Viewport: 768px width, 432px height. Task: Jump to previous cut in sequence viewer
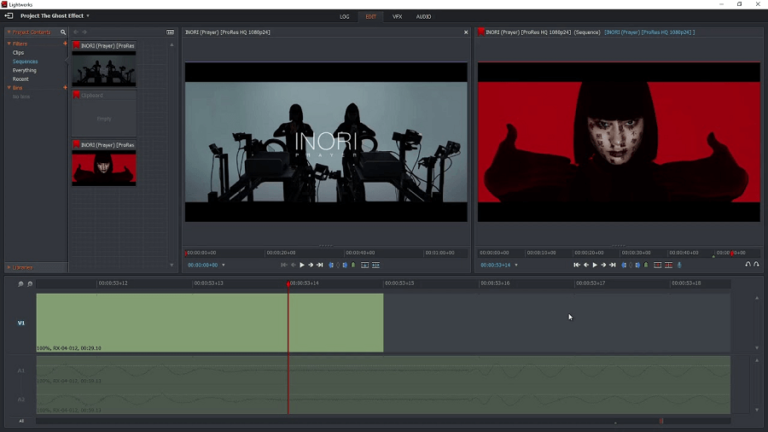(576, 265)
